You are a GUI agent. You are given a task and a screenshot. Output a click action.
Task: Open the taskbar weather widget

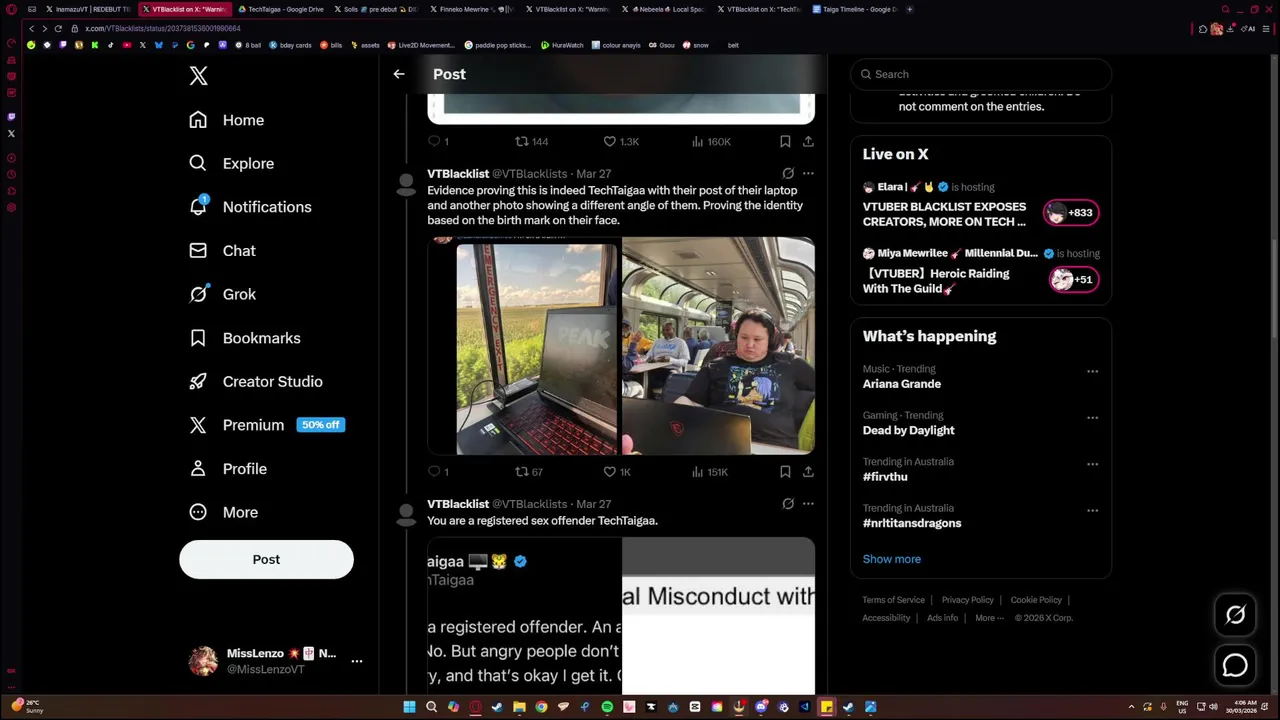(x=27, y=707)
